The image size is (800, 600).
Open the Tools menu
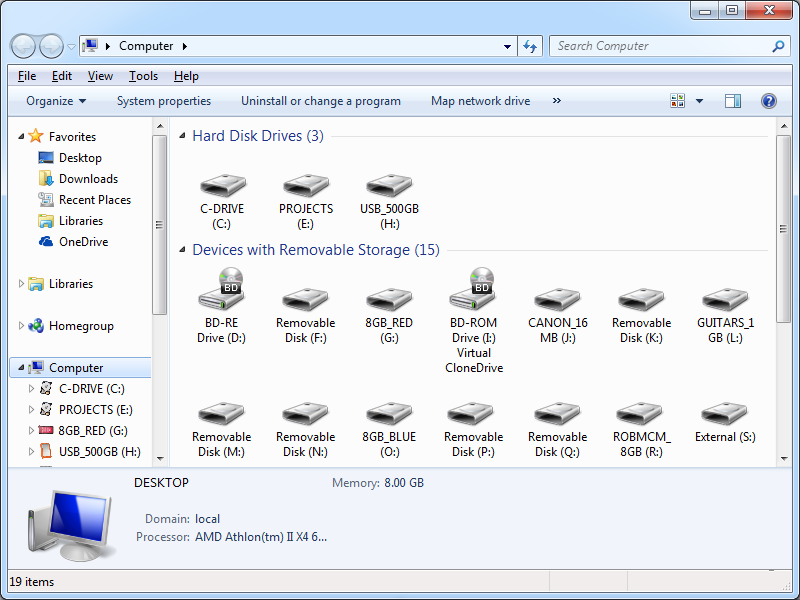143,76
